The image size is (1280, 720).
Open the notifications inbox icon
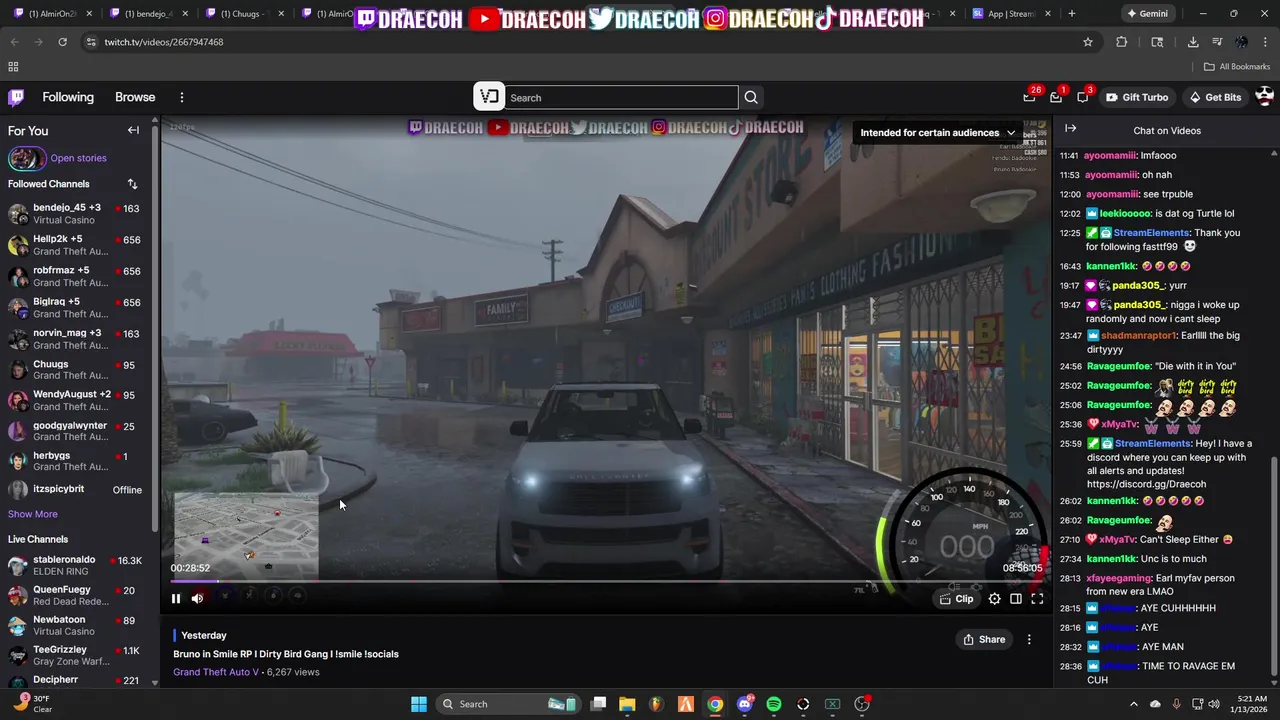click(1056, 97)
